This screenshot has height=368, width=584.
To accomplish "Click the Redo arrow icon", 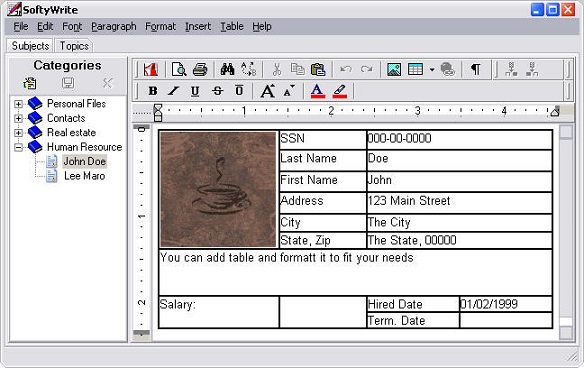I will 367,69.
